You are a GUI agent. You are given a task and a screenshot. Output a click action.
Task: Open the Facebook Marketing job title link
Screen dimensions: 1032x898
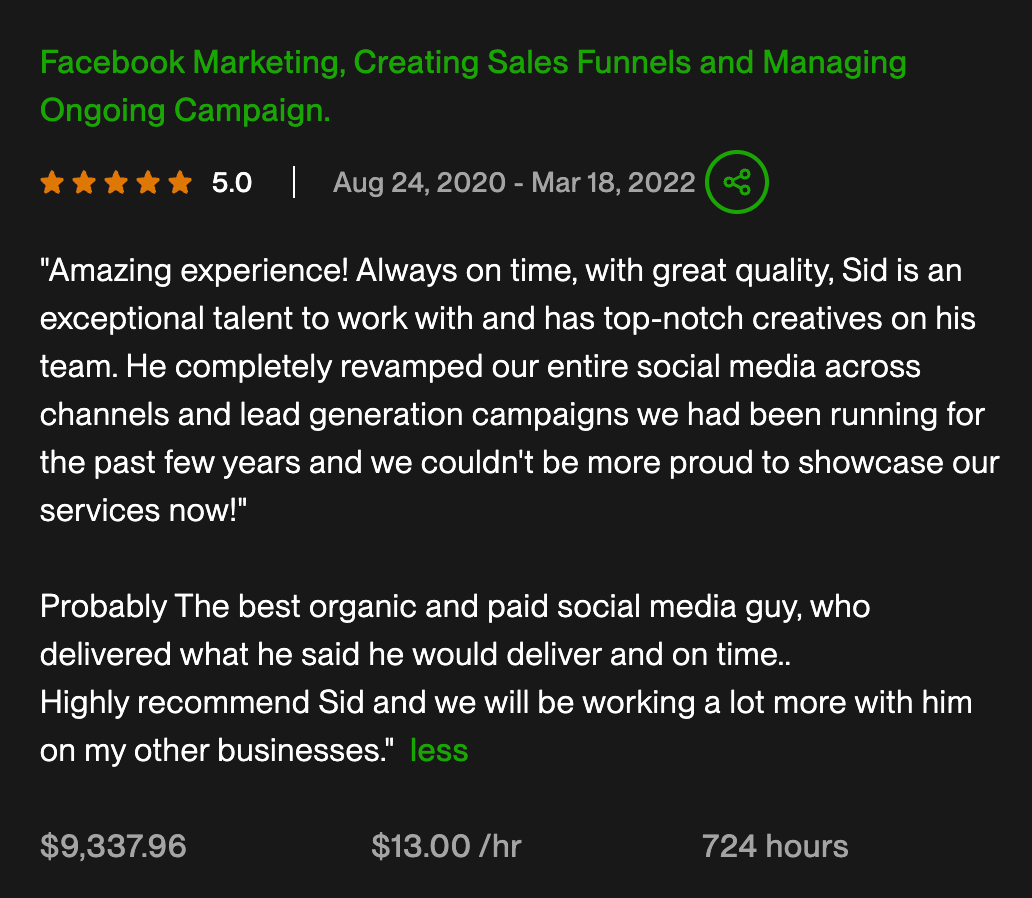tap(472, 63)
